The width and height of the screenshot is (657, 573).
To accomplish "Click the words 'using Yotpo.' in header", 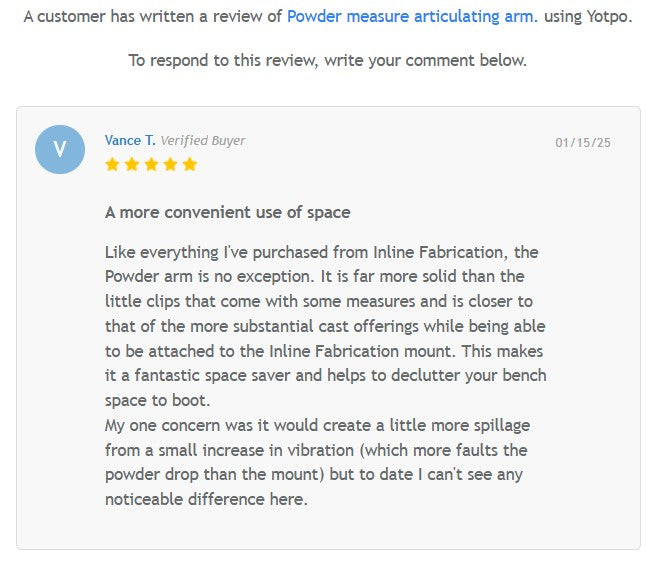I will coord(588,17).
